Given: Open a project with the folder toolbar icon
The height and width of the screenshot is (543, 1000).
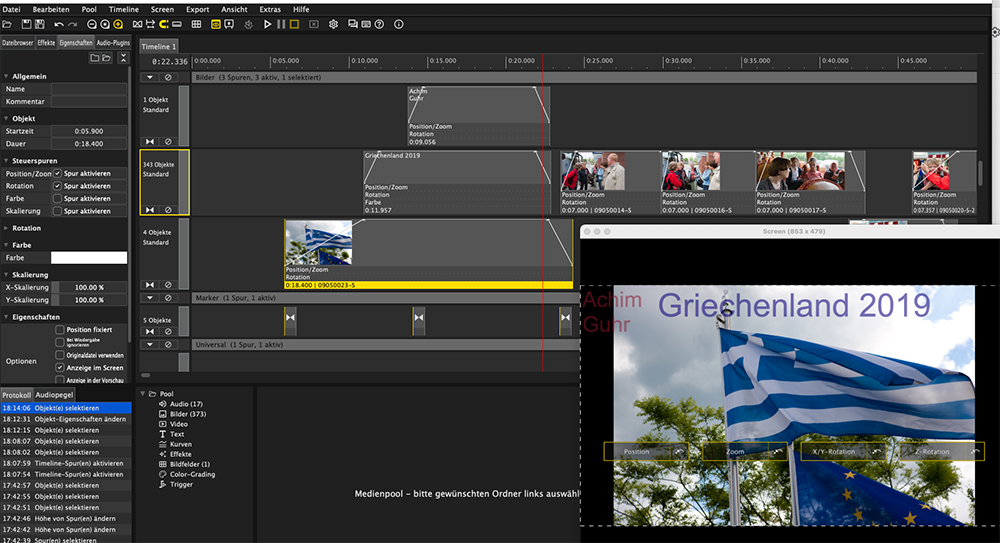Looking at the screenshot, I should (7, 24).
